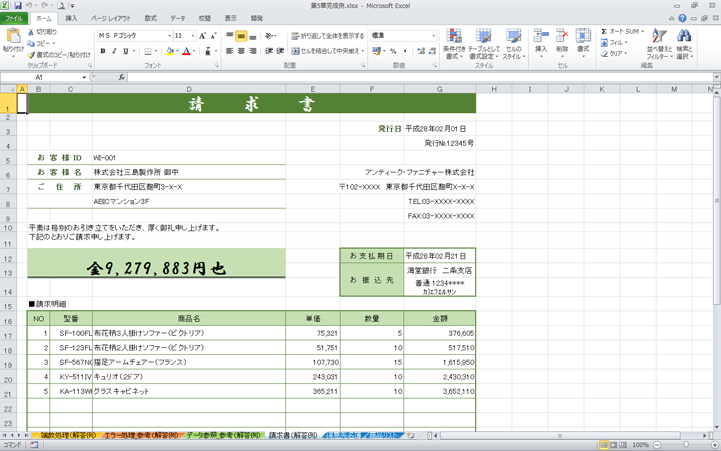721x451 pixels.
Task: Increase font size with the large A icon
Action: (x=202, y=36)
